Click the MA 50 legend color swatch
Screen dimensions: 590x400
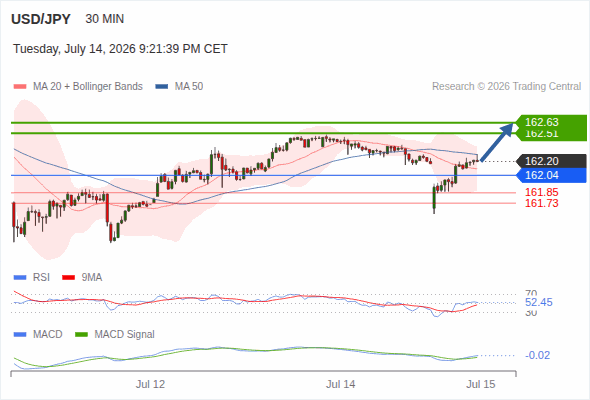[x=162, y=87]
